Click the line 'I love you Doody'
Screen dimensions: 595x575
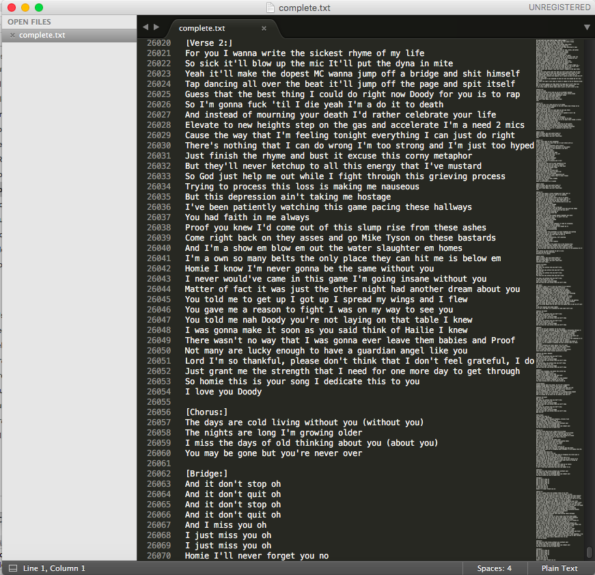(223, 392)
